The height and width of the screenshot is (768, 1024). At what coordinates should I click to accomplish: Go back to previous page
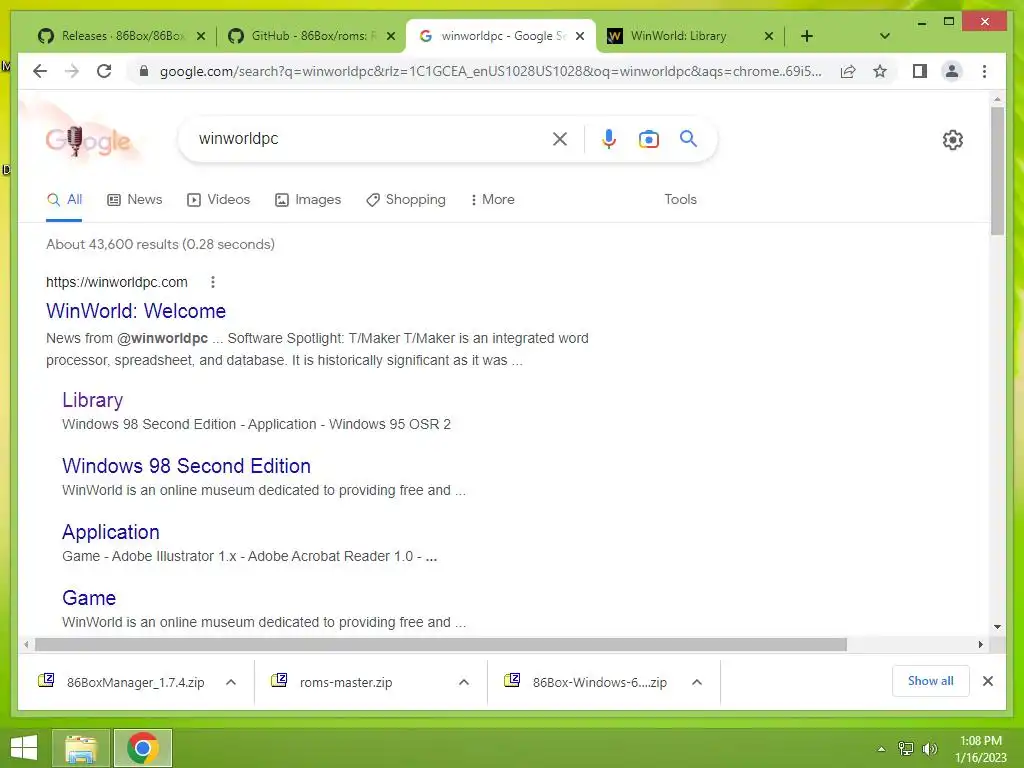tap(40, 71)
